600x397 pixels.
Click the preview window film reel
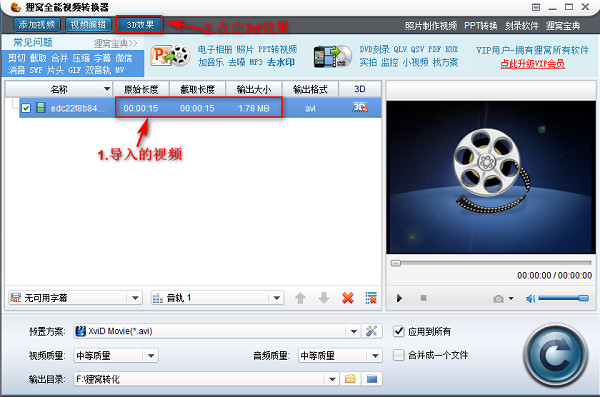tap(491, 171)
